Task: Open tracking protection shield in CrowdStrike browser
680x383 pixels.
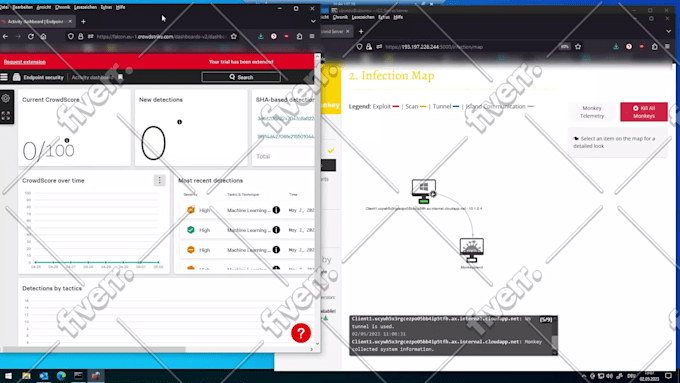Action: (x=71, y=36)
